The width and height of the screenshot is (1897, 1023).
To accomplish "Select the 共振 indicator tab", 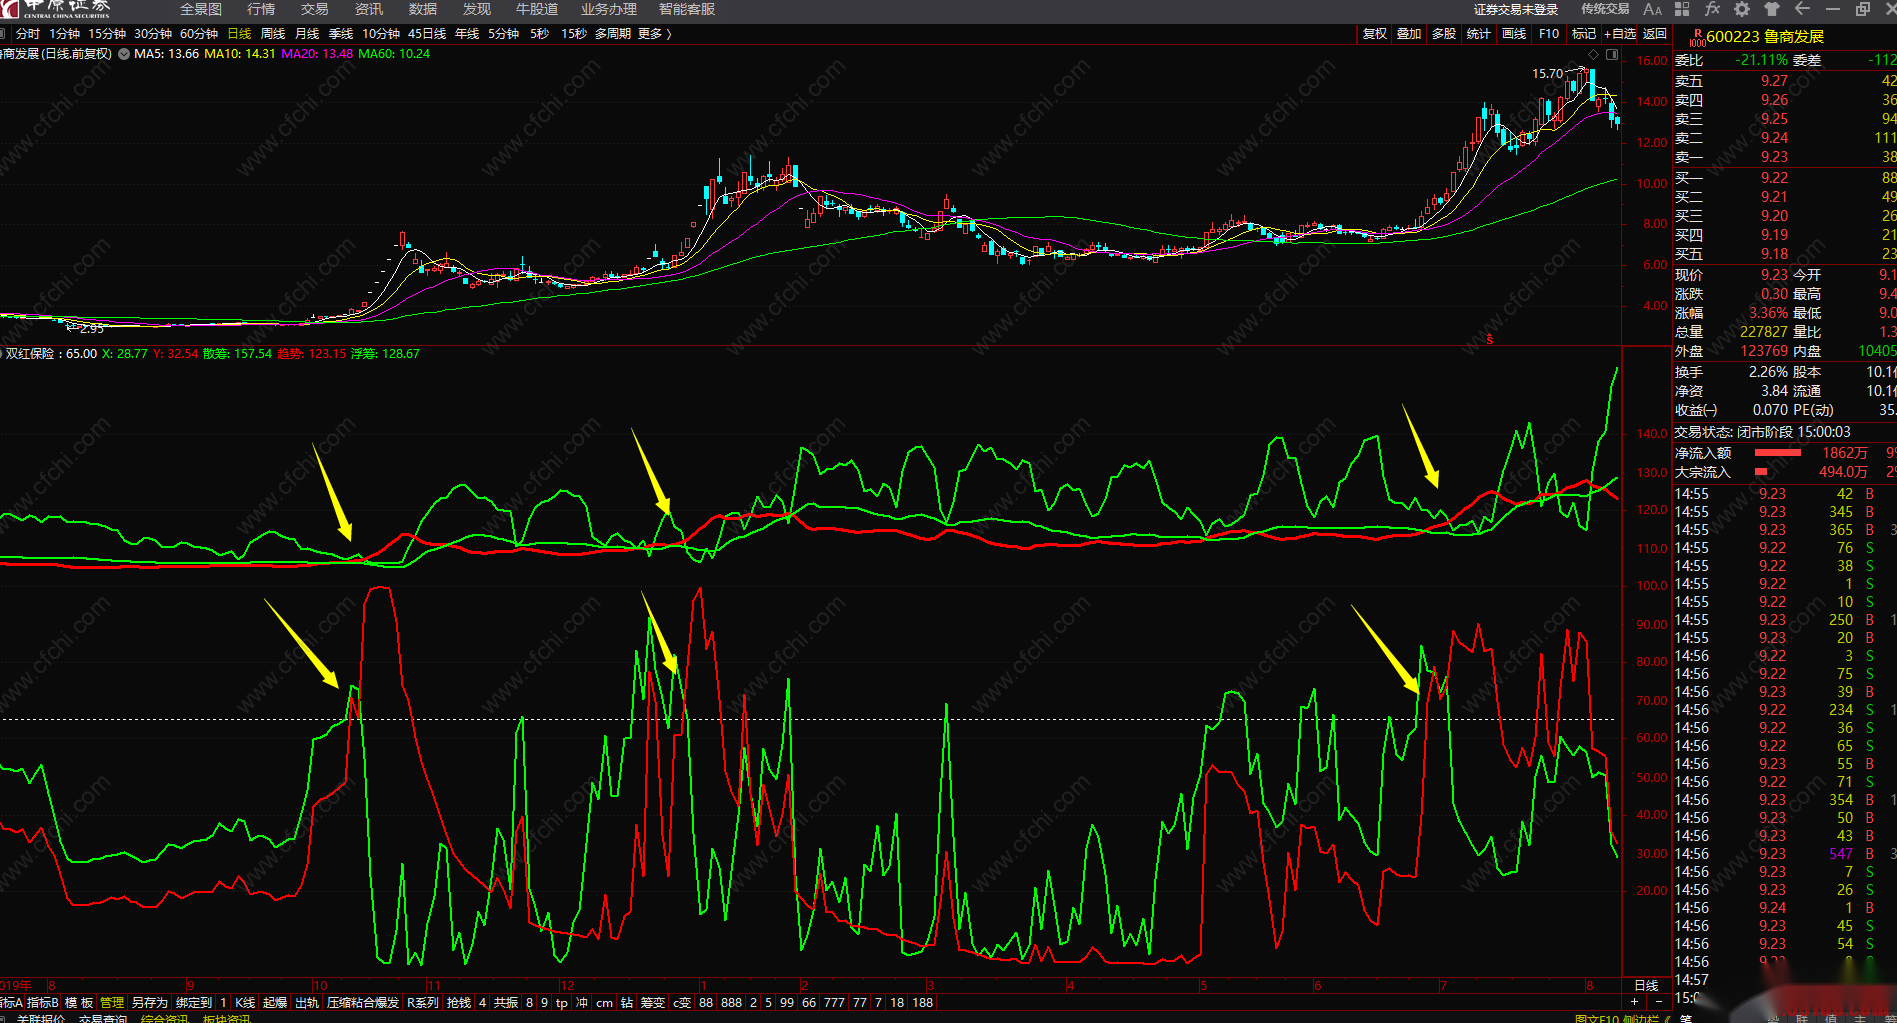I will [x=506, y=1002].
